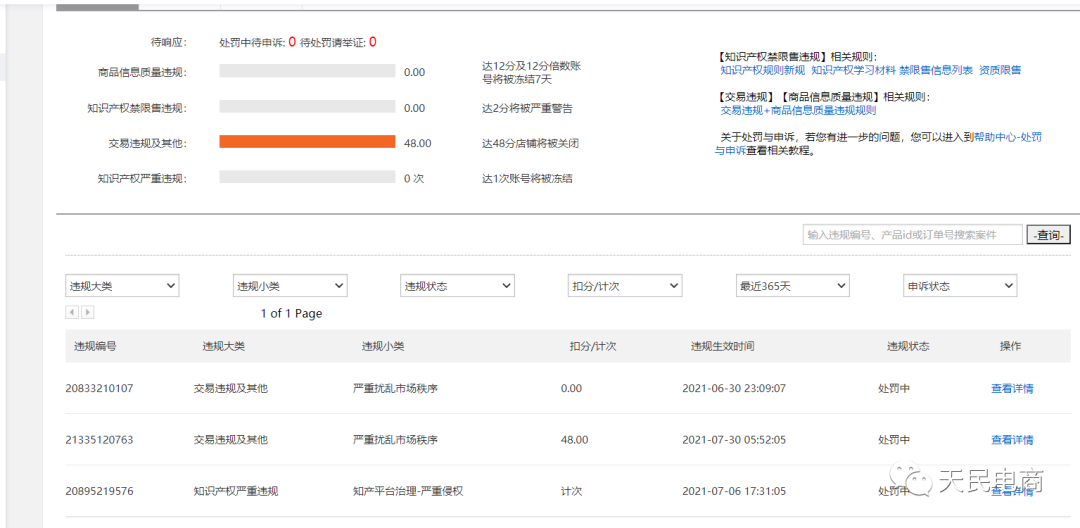
Task: Select violation number 20833210107
Action: pyautogui.click(x=99, y=388)
